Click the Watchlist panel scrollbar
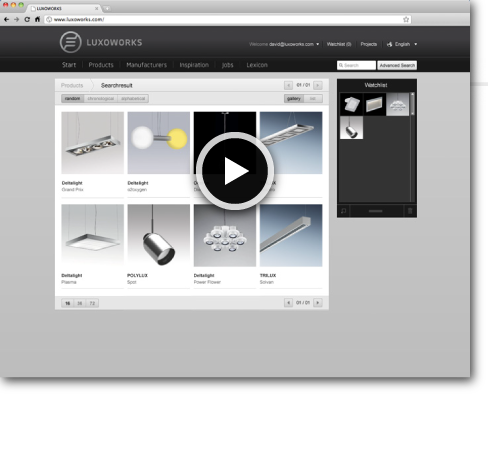Screen dimensions: 488x452 point(413,104)
